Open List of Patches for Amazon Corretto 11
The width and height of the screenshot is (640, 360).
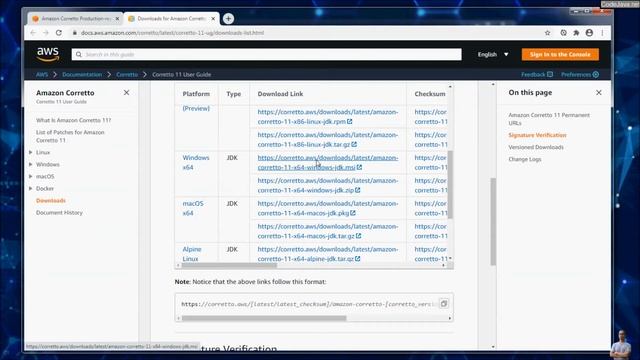70,136
